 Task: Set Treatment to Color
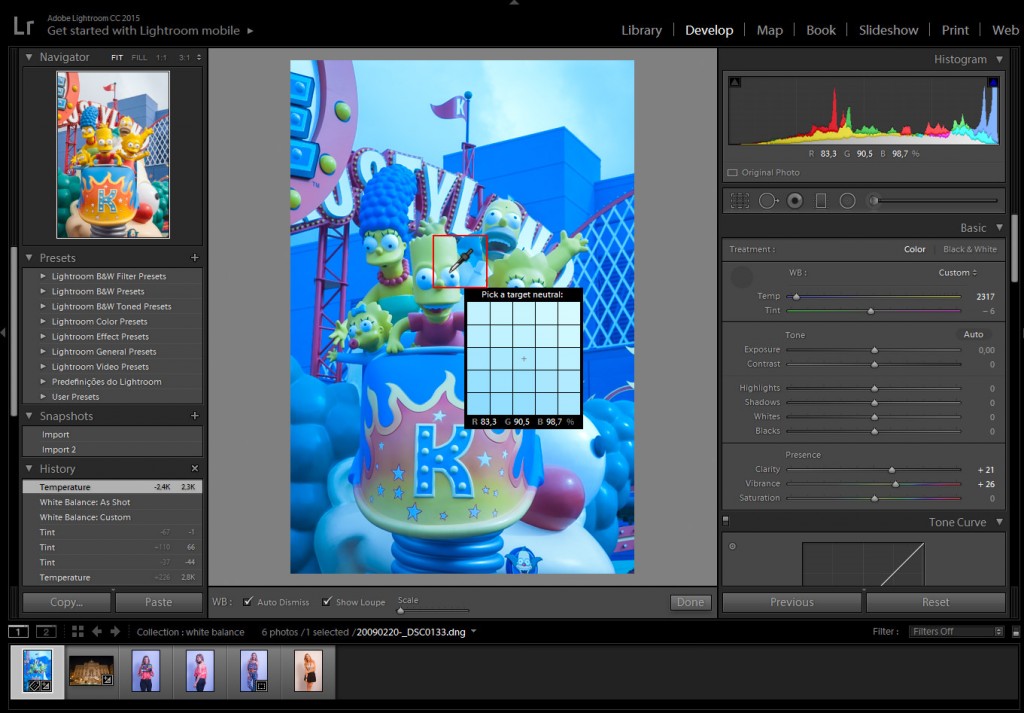(x=914, y=249)
